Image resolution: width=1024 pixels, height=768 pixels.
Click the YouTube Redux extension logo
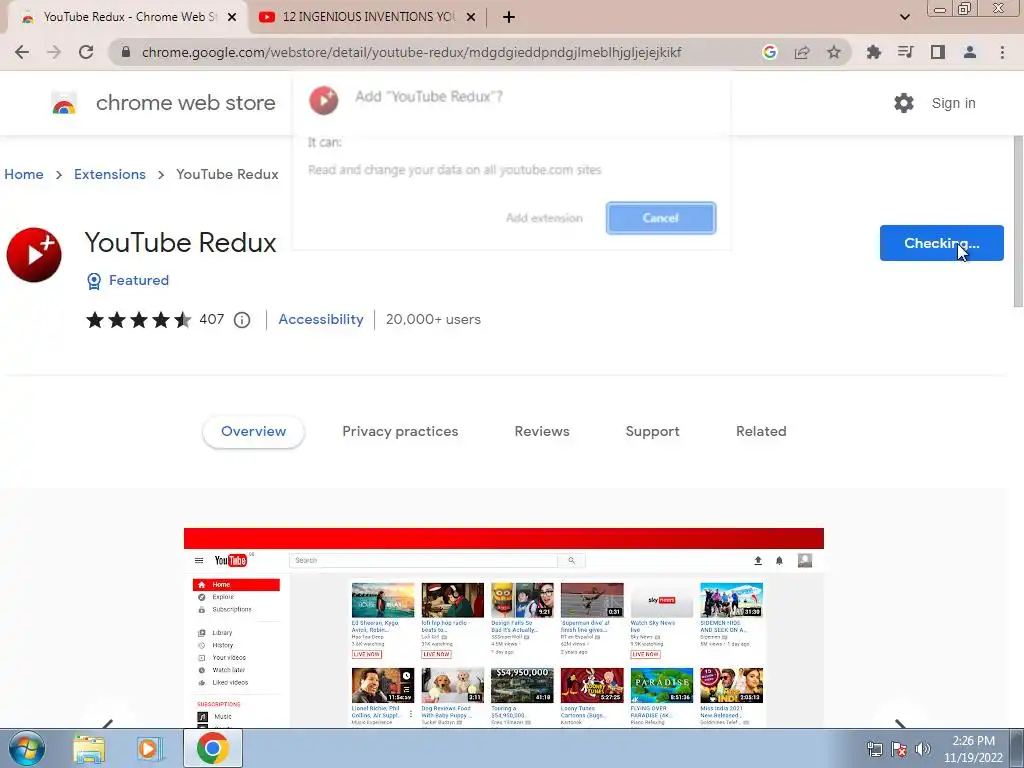pyautogui.click(x=34, y=255)
